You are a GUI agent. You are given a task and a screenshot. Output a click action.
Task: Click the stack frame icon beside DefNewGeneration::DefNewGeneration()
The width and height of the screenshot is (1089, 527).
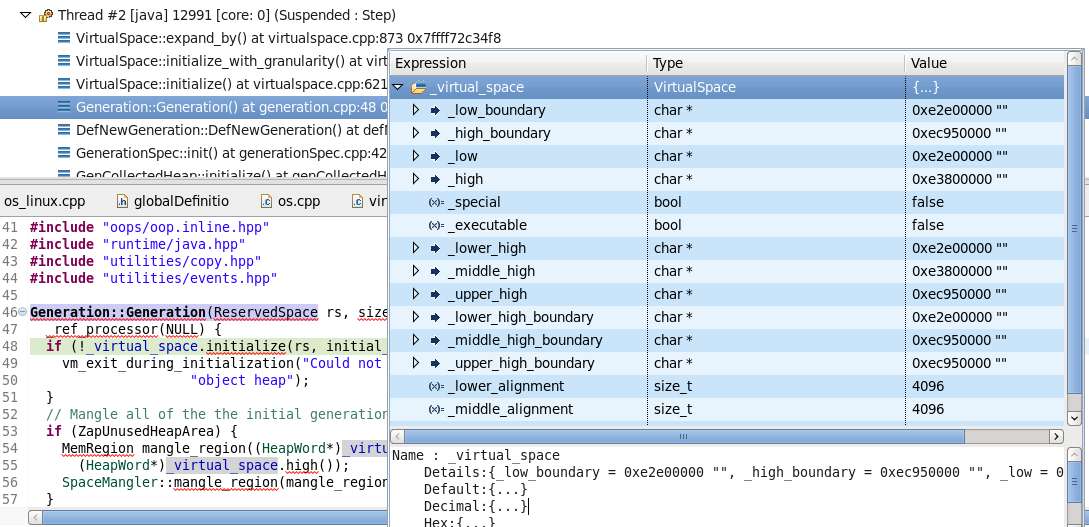64,130
